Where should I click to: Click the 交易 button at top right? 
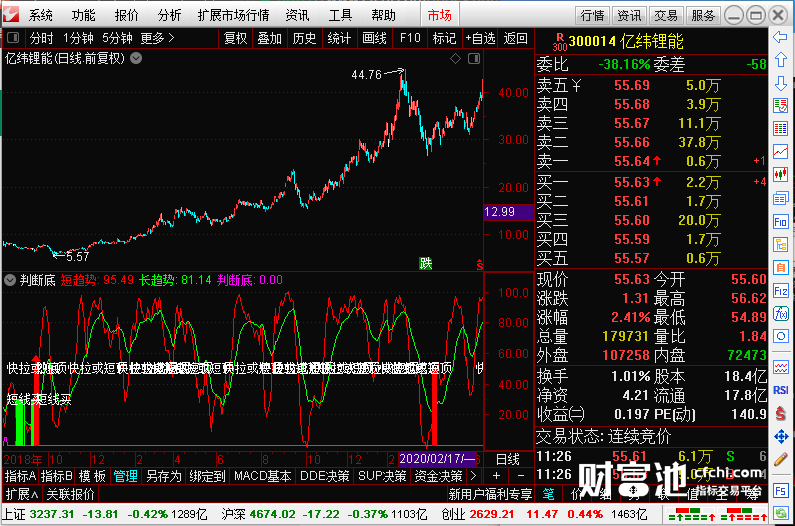(666, 16)
